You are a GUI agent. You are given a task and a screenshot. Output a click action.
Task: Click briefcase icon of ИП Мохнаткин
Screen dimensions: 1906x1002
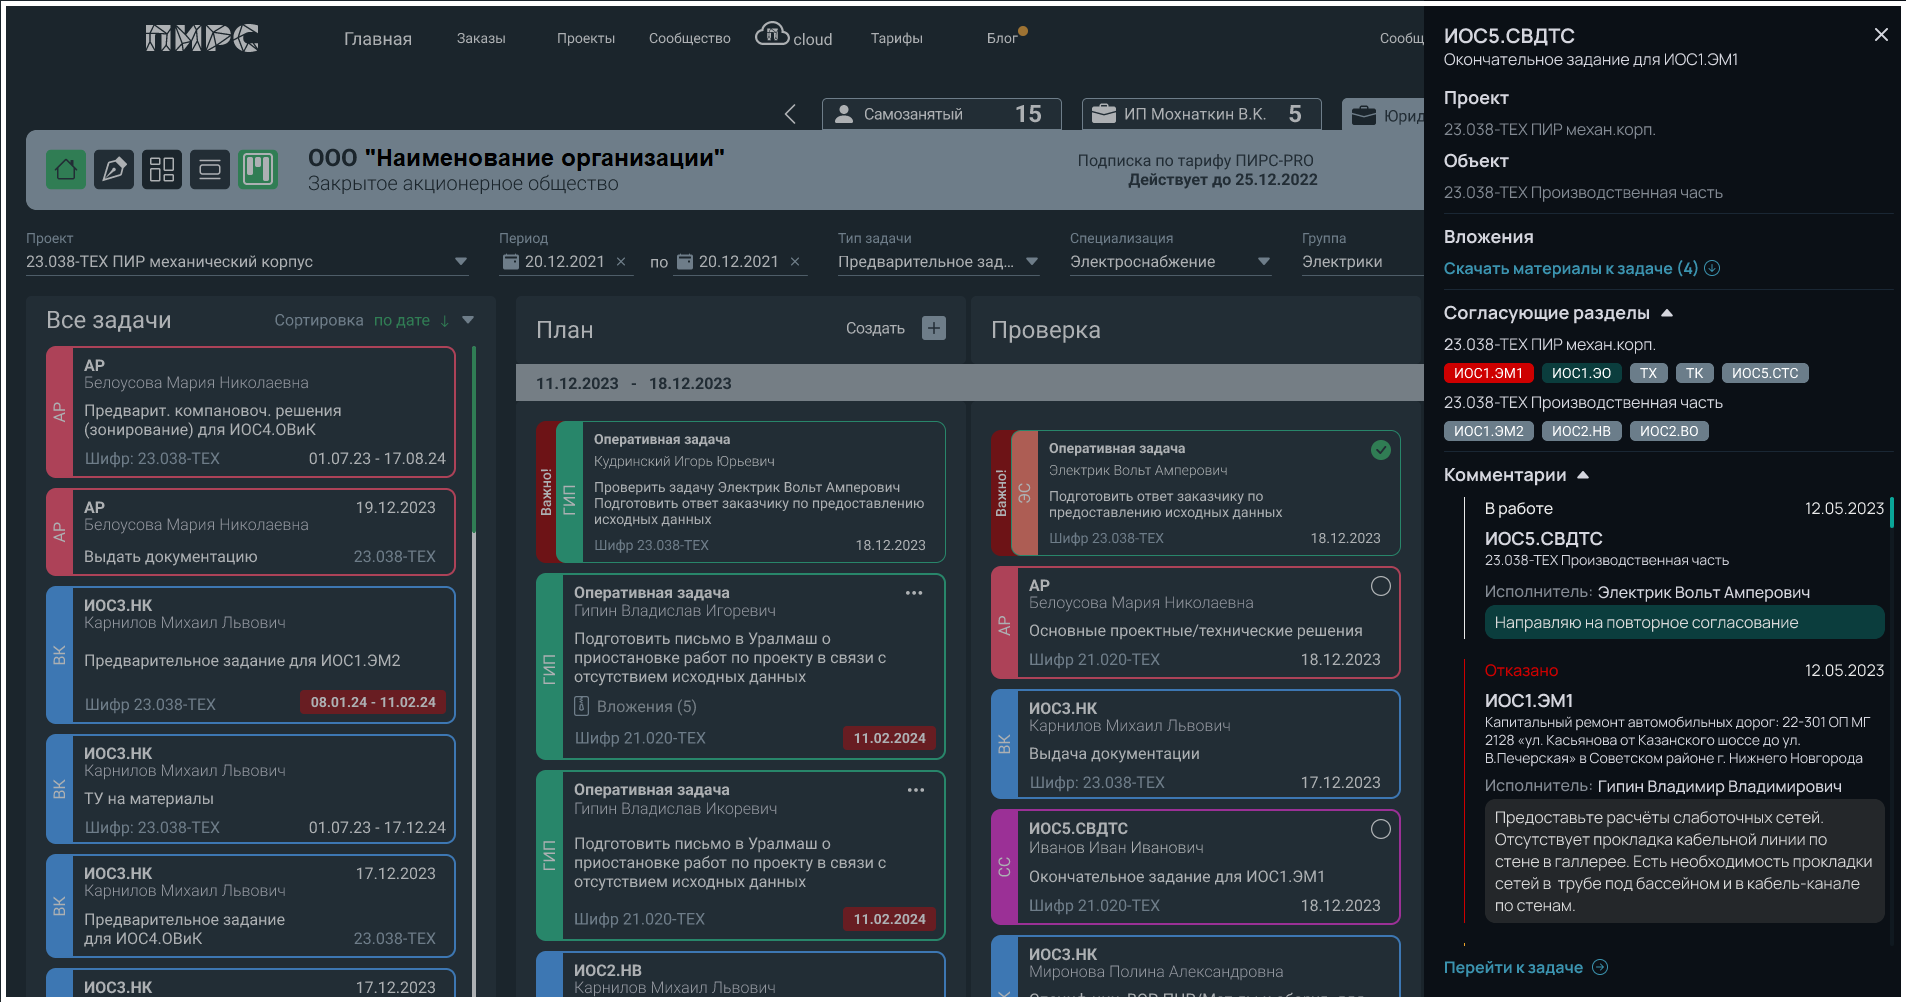coord(1104,114)
